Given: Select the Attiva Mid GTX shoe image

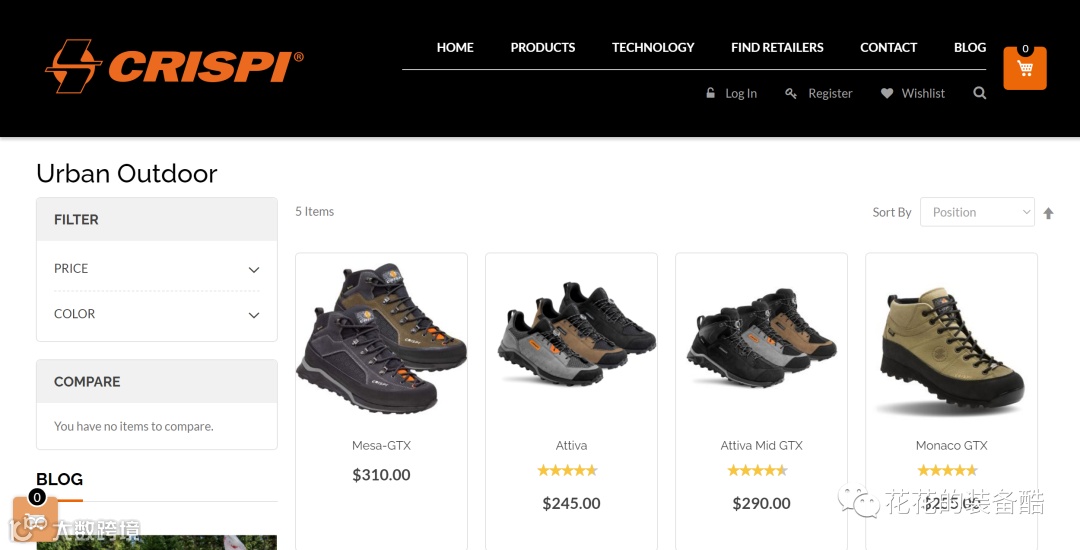Looking at the screenshot, I should 761,337.
